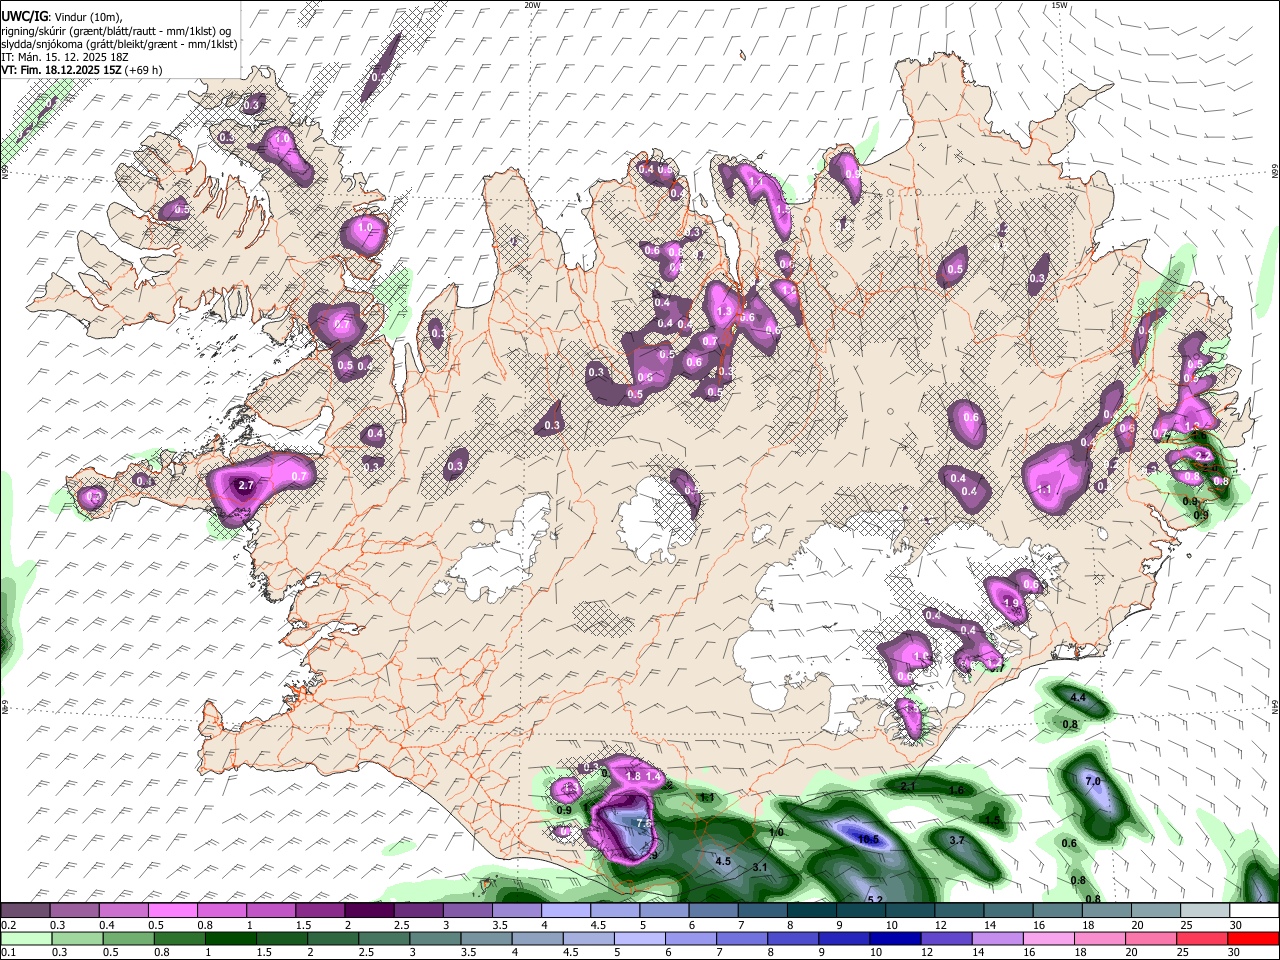1280x960 pixels.
Task: Click the 'VT: Fim. 18.12.2025 15Z (+69 h)' line
Action: click(x=82, y=70)
